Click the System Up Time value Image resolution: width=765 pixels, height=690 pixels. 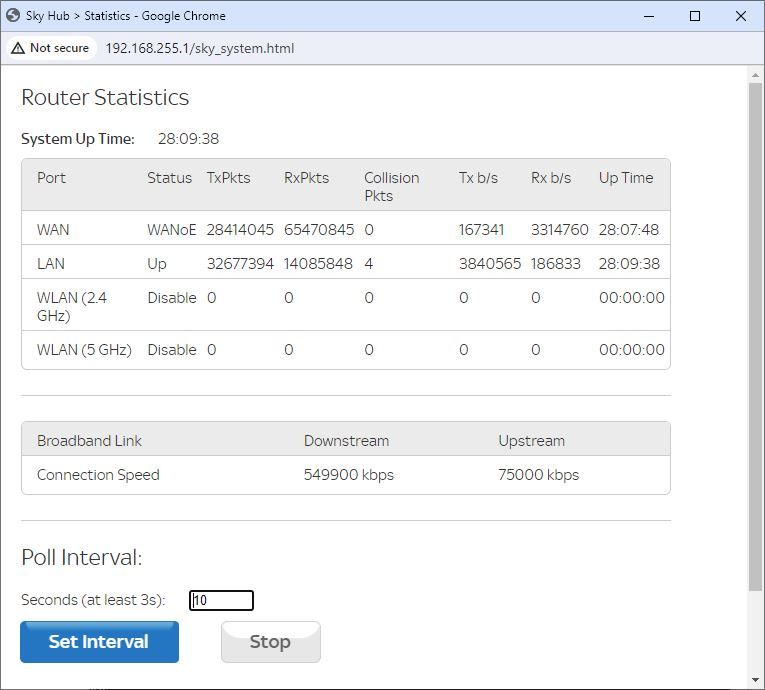click(188, 139)
